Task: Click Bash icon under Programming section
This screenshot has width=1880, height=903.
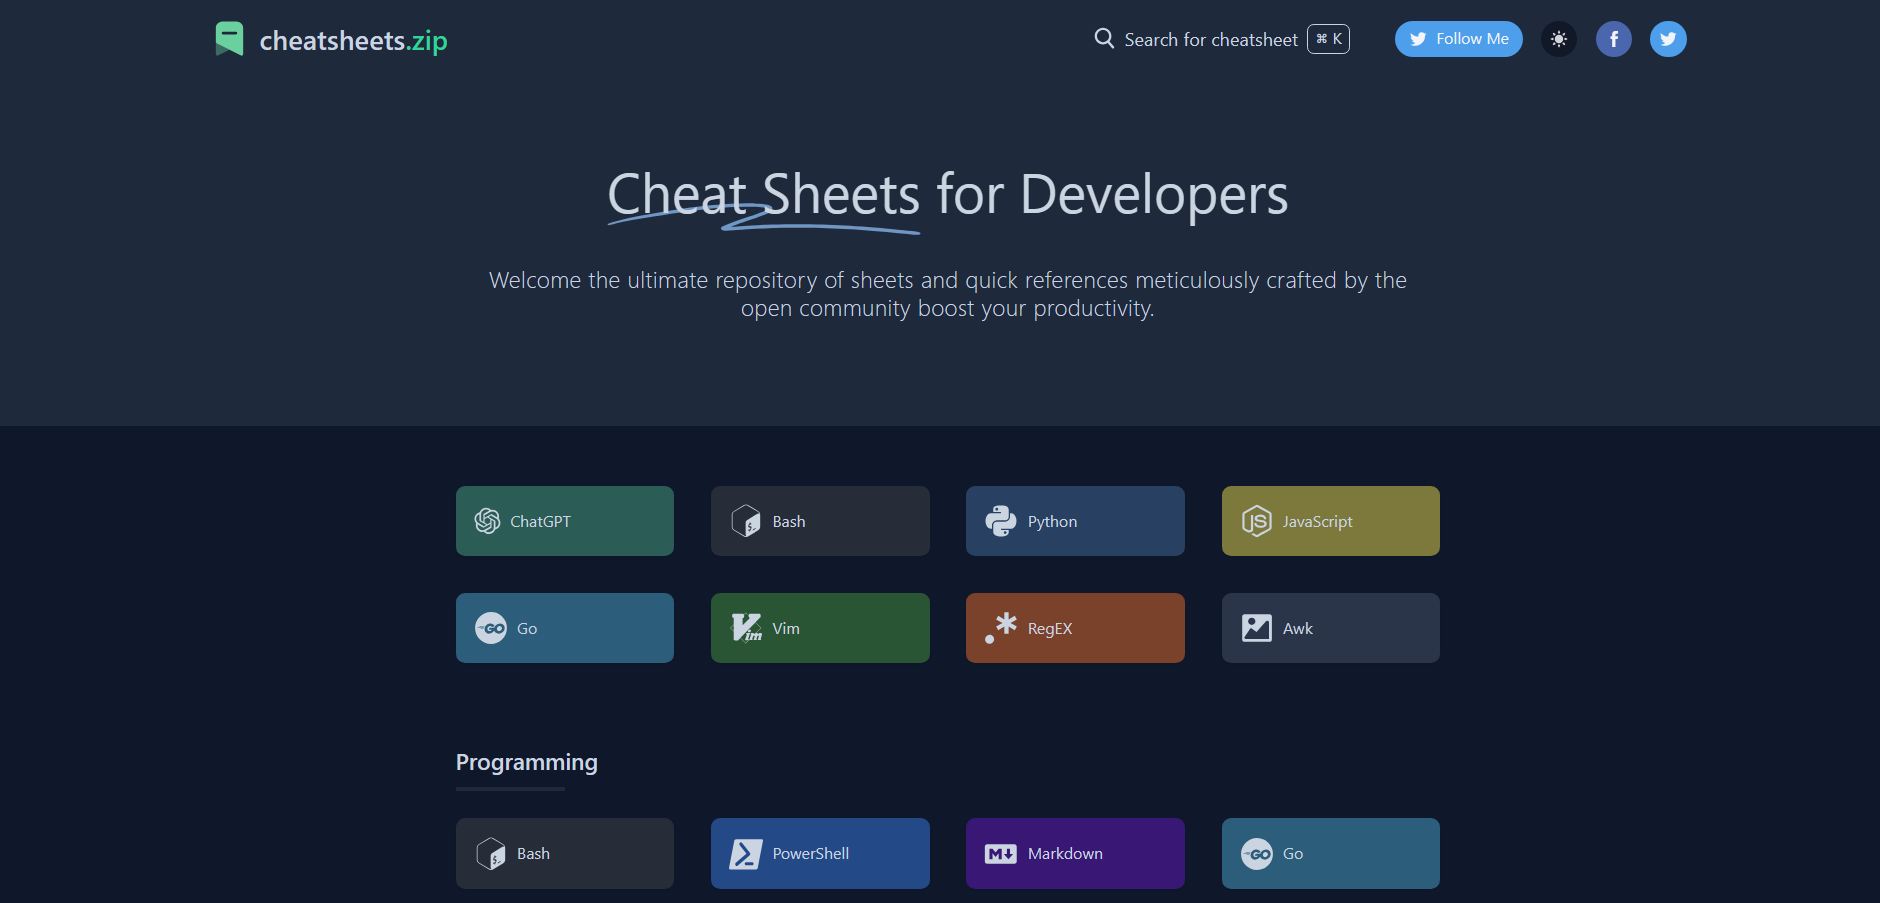Action: point(491,853)
